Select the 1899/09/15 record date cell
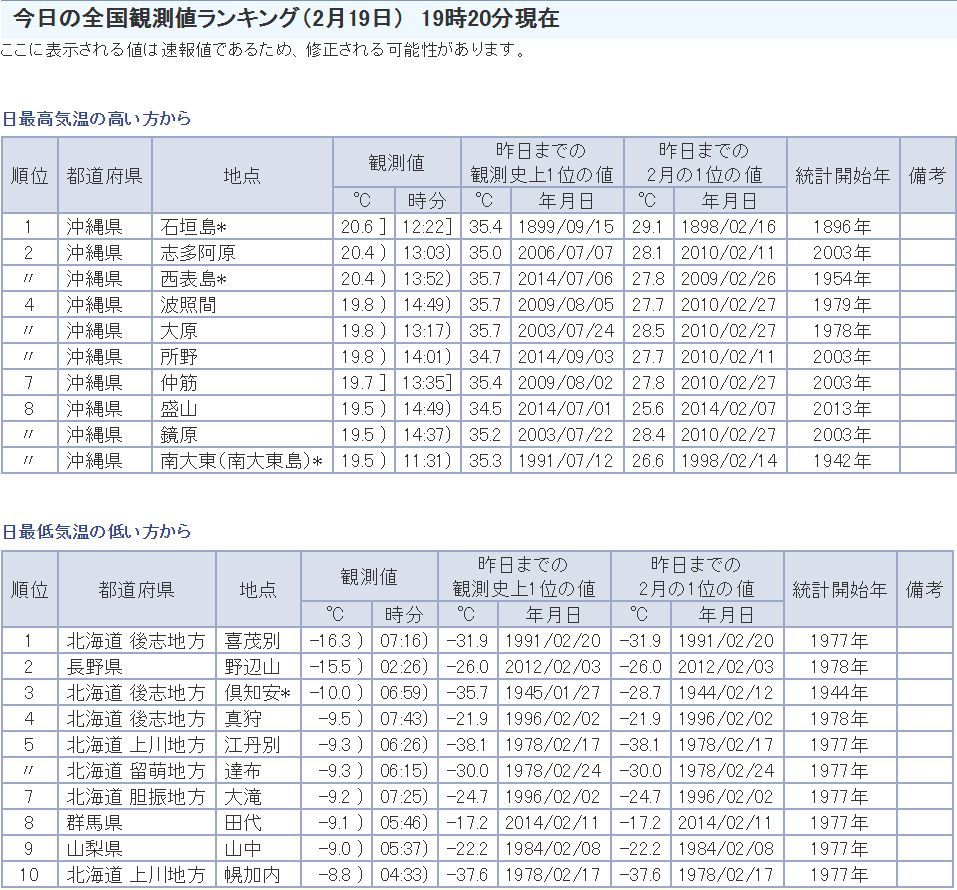This screenshot has width=957, height=890. click(566, 227)
